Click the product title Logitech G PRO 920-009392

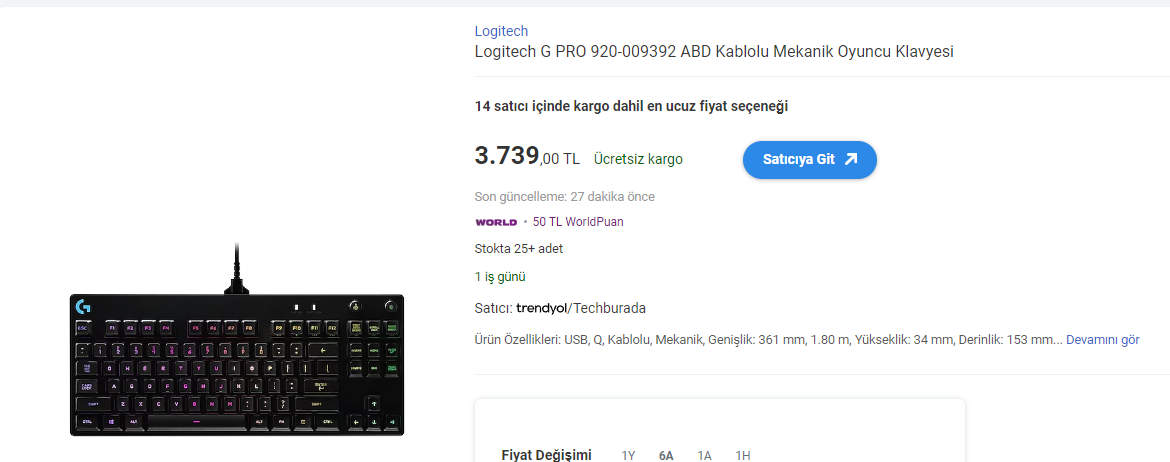point(714,52)
